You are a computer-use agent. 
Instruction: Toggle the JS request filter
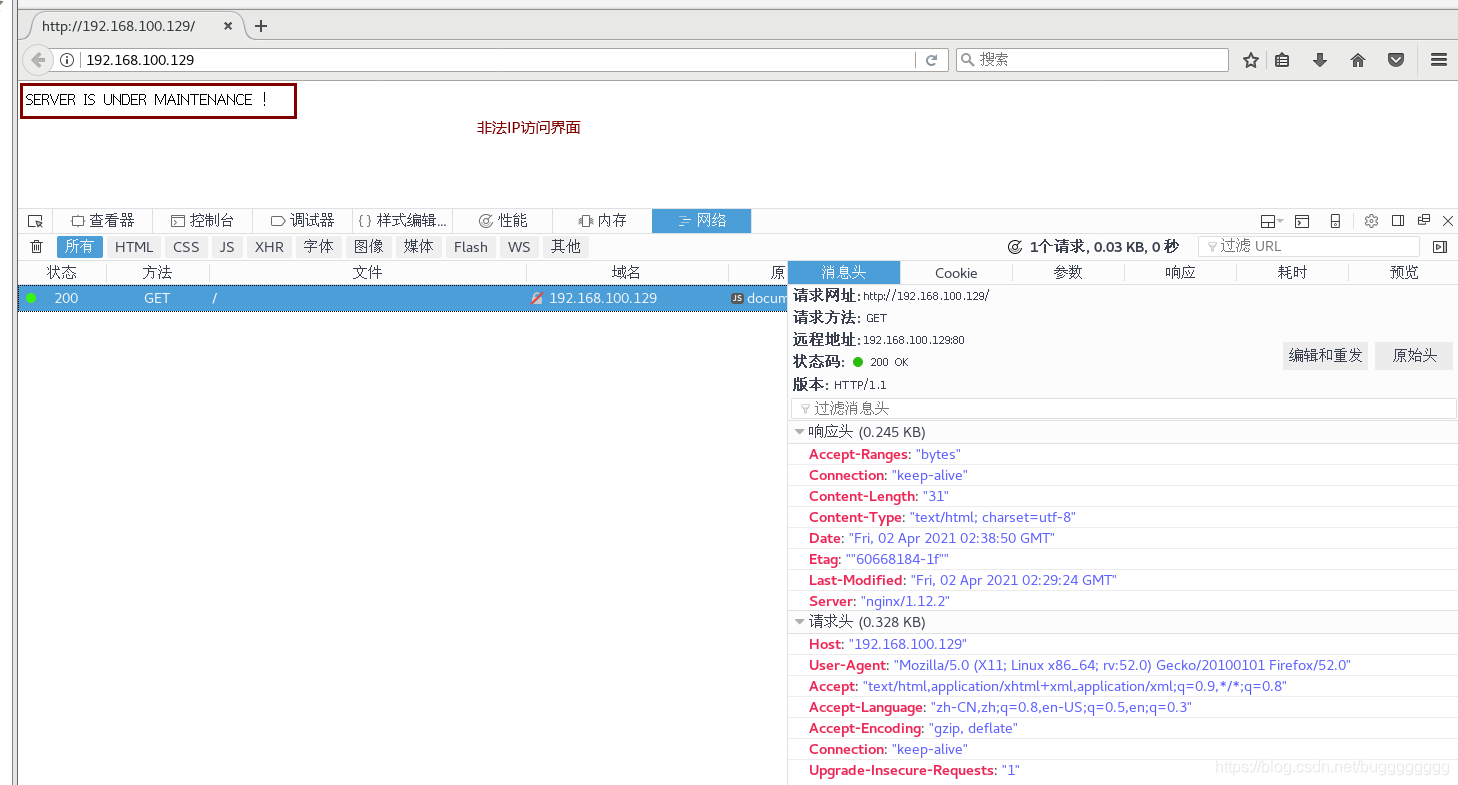227,247
